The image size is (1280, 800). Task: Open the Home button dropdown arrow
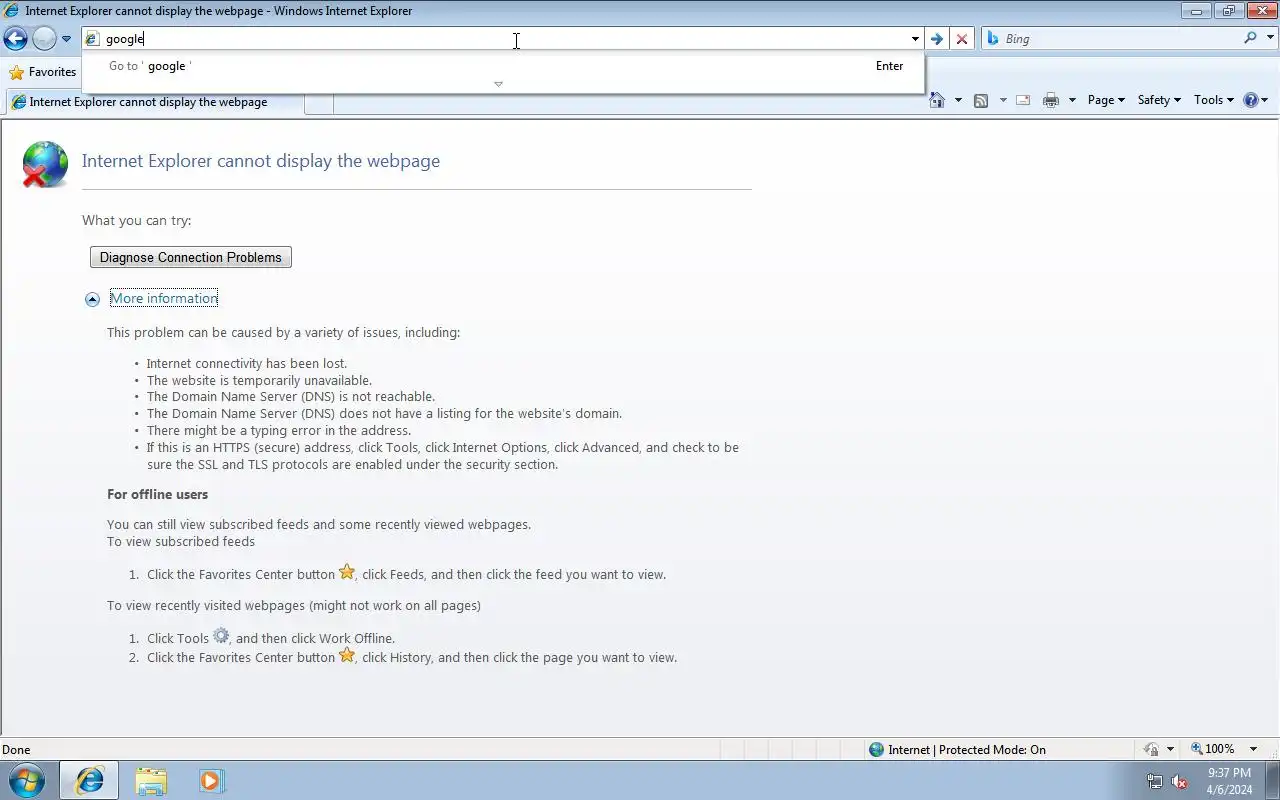pos(958,100)
